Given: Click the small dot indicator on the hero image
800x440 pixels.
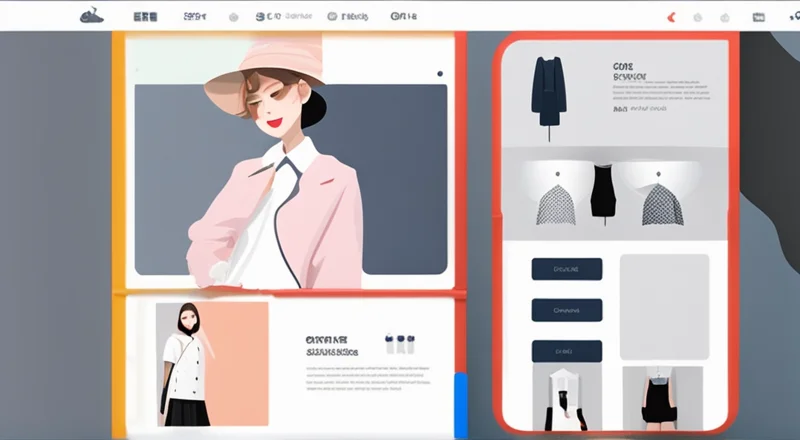Looking at the screenshot, I should (439, 73).
